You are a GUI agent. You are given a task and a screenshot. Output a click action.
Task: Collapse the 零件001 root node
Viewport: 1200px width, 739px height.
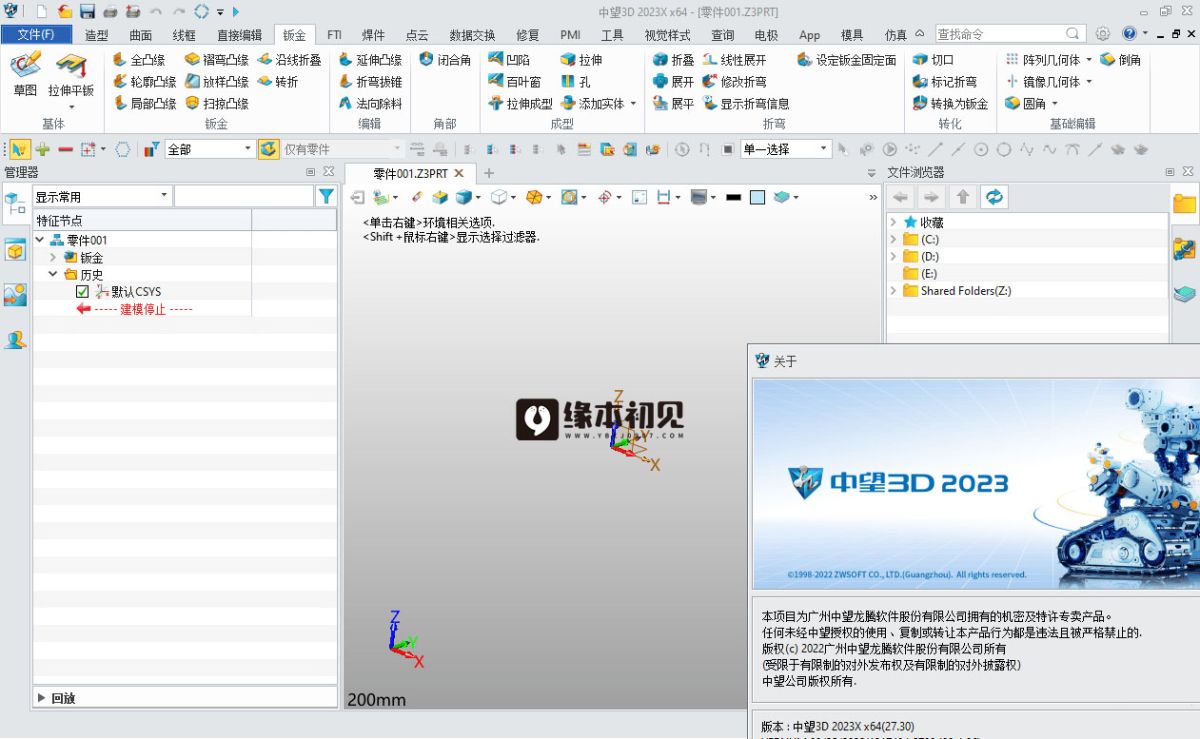39,241
